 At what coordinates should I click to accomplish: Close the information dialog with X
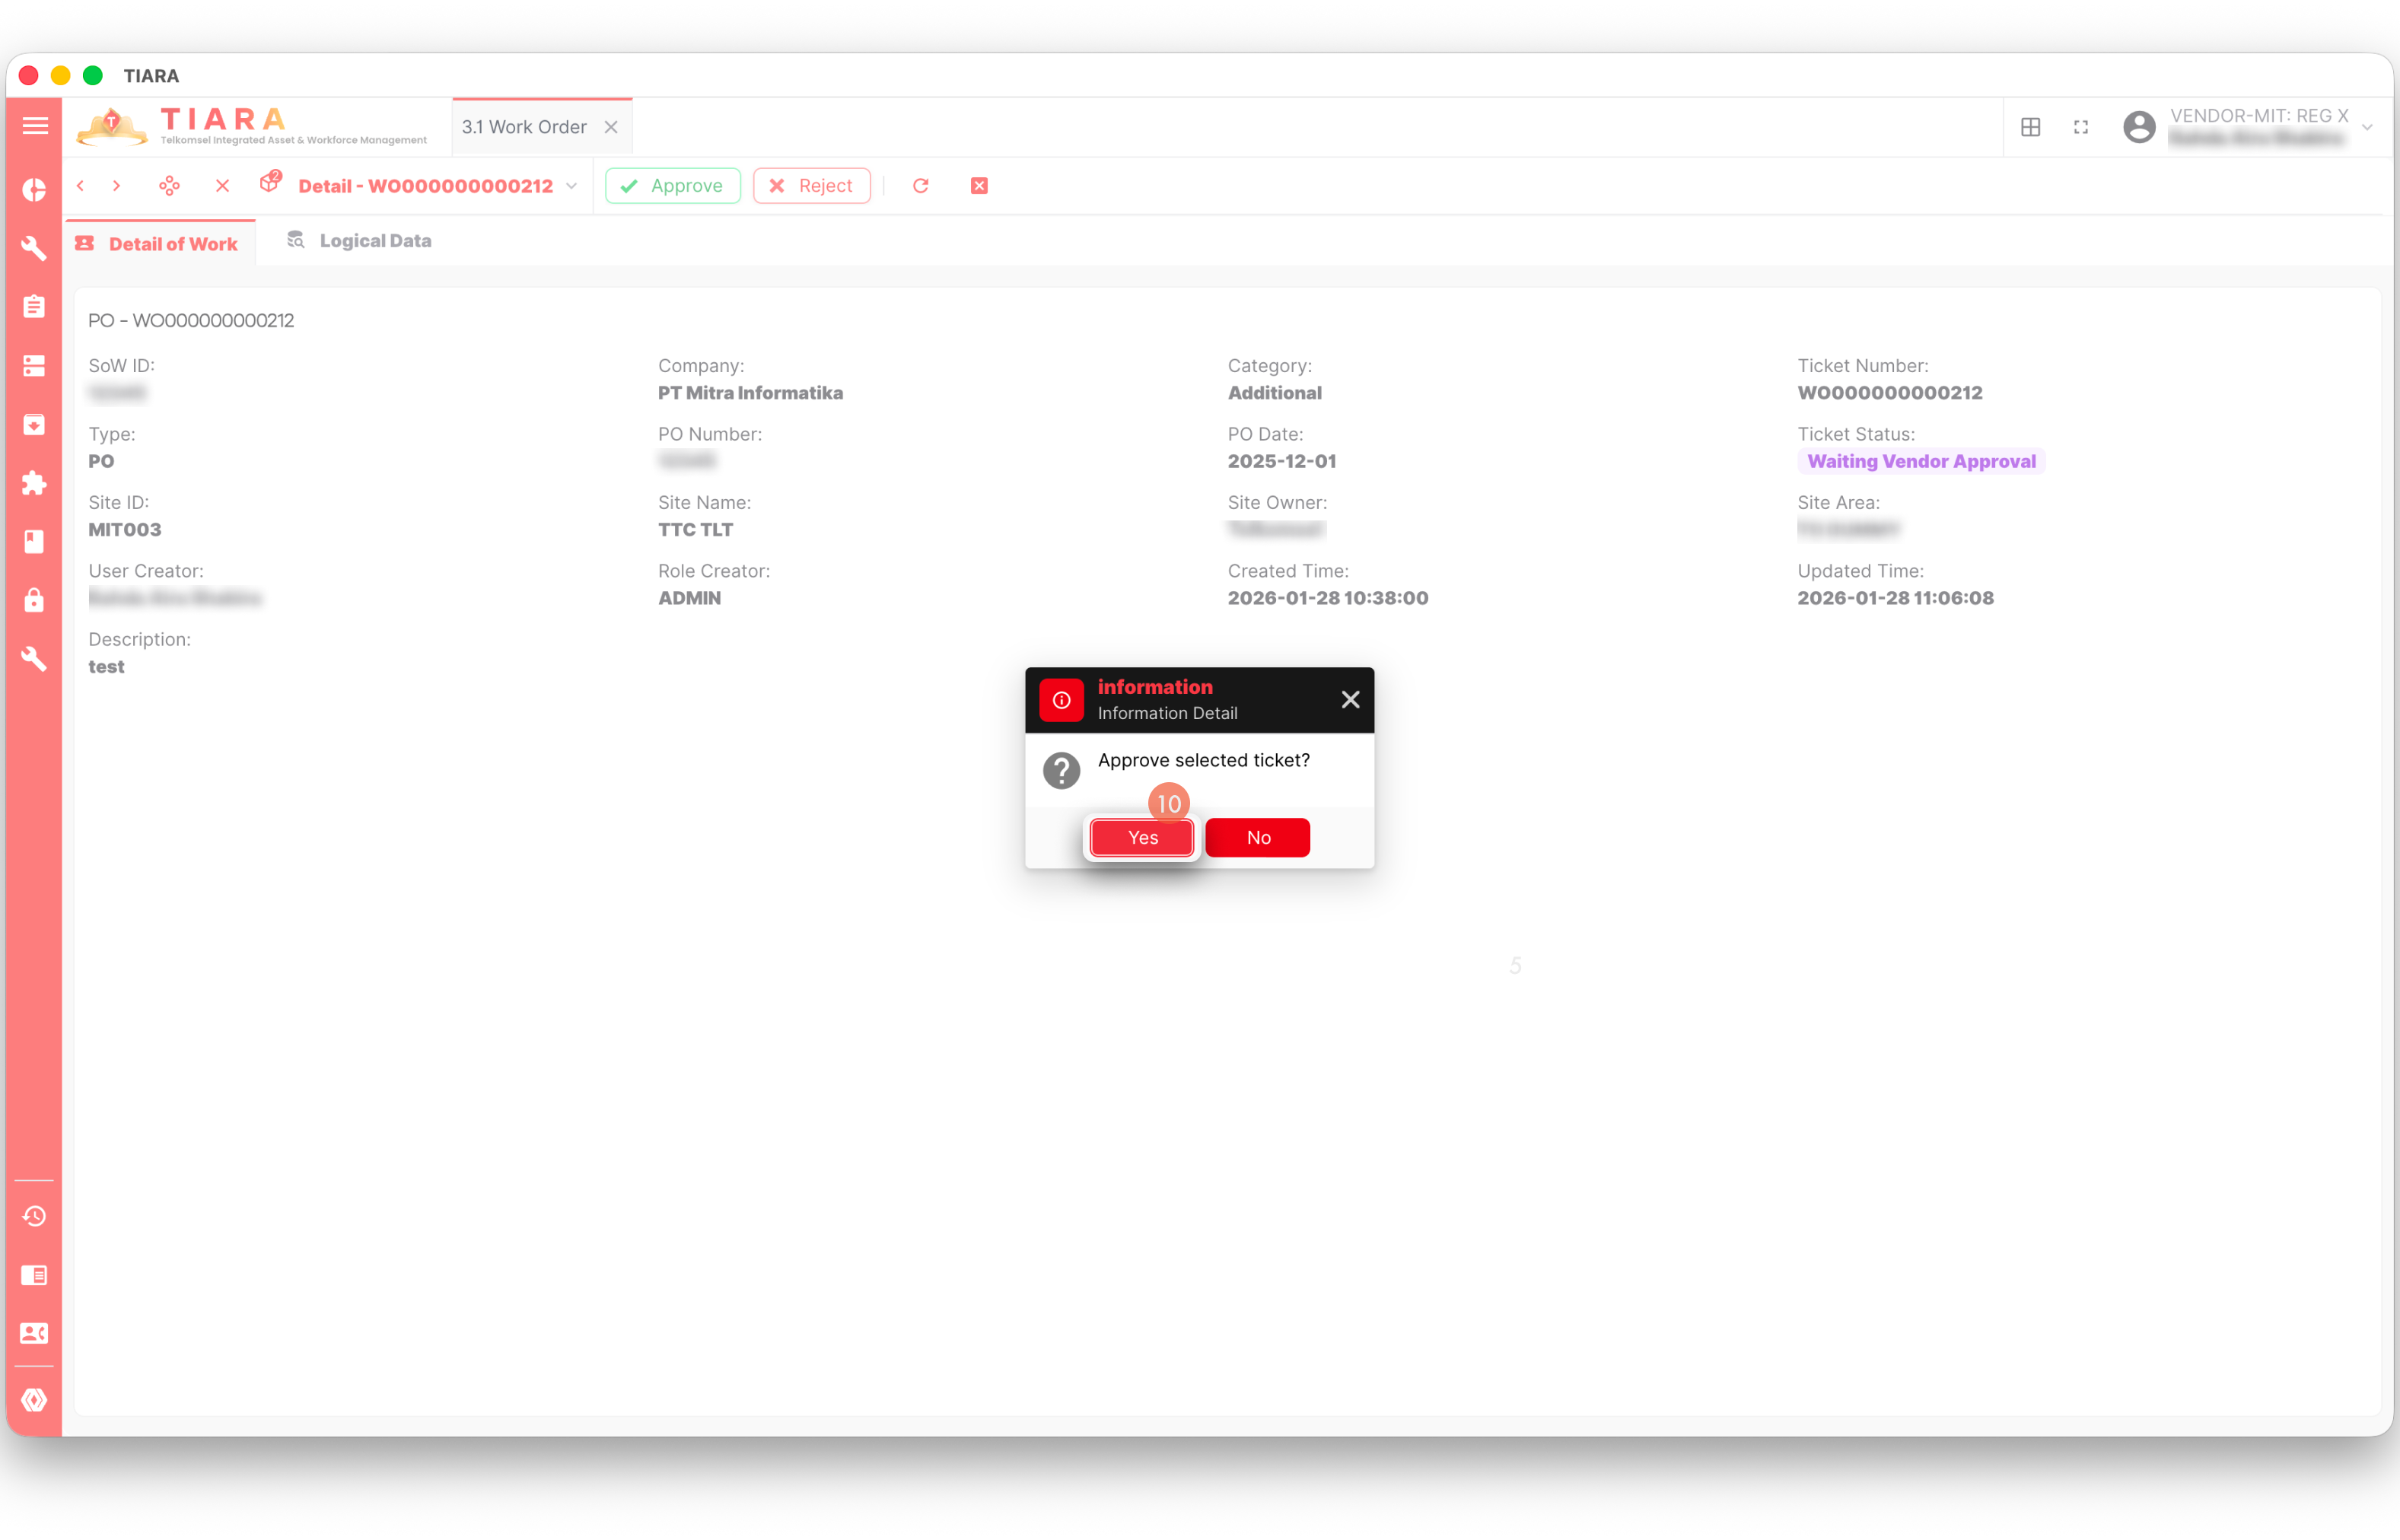[x=1350, y=700]
